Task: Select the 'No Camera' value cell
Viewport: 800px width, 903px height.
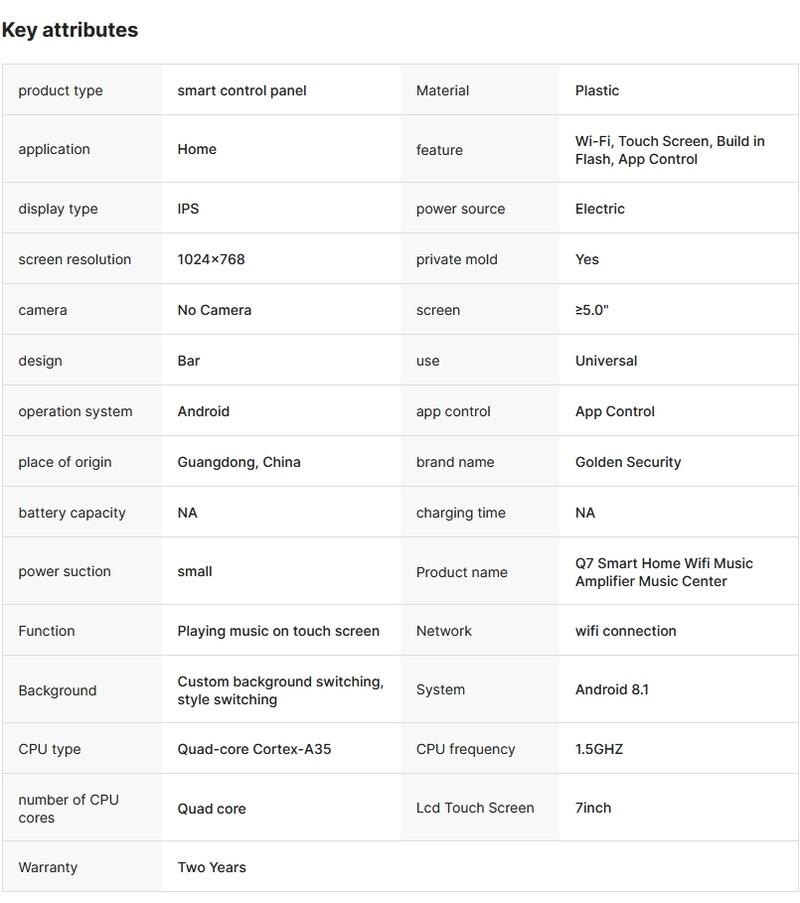Action: 214,310
